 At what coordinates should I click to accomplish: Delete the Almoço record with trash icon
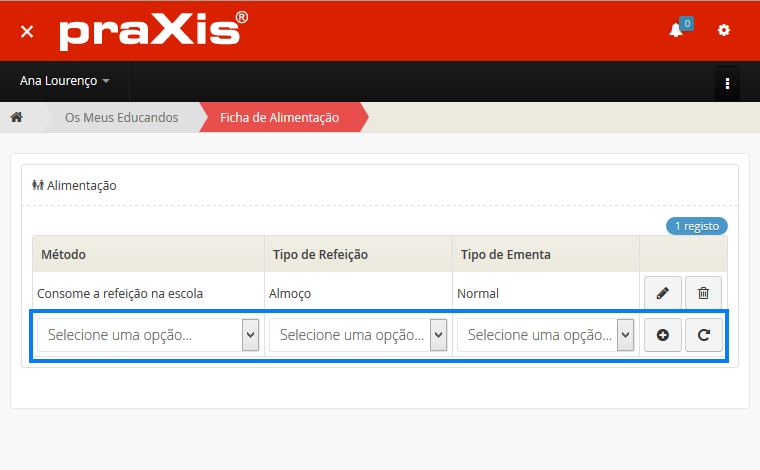[x=703, y=293]
